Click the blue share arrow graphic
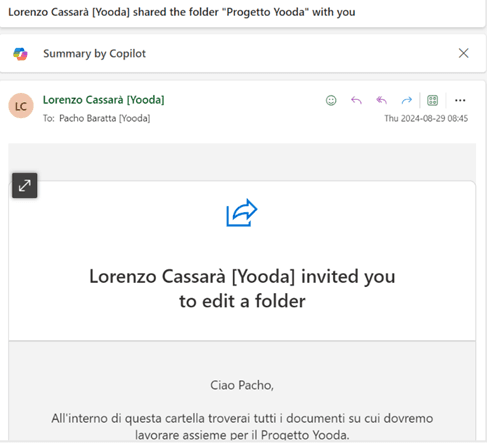Viewport: 487px width, 443px height. click(242, 213)
